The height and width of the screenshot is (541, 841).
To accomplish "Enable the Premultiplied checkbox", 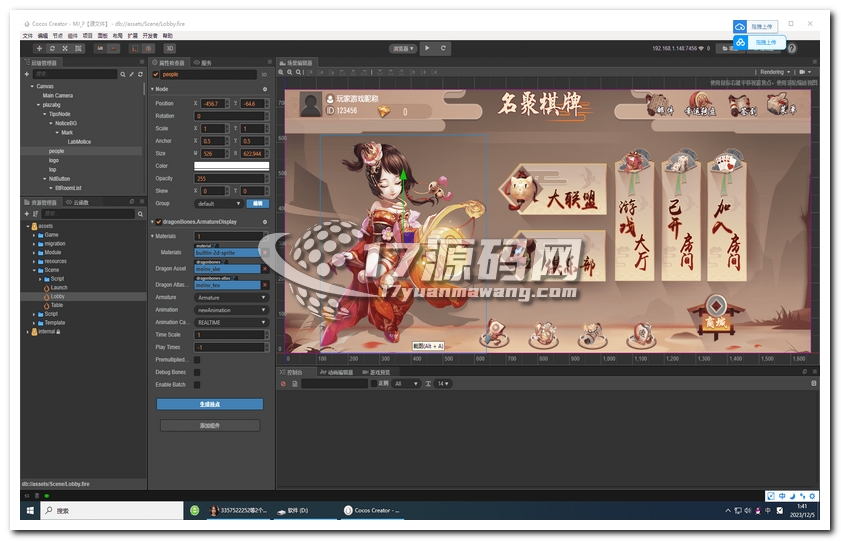I will coord(197,360).
